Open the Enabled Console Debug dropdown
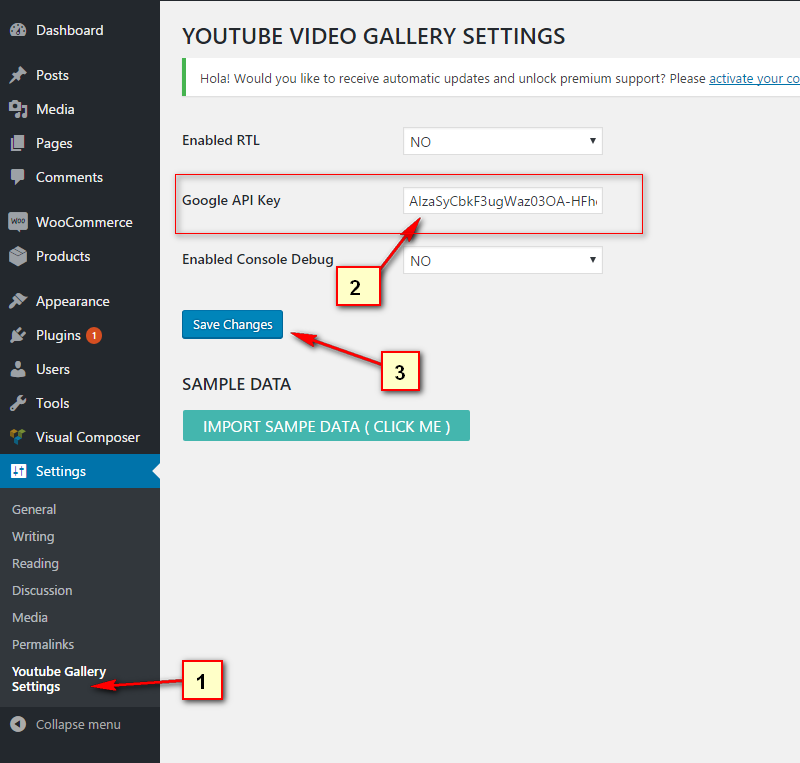Image resolution: width=800 pixels, height=763 pixels. pos(502,261)
